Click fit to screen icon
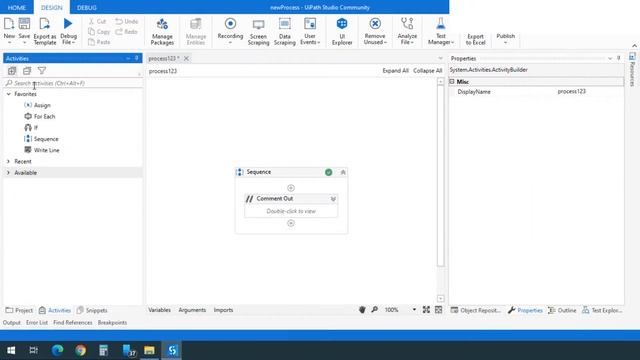The image size is (640, 360). pos(426,310)
